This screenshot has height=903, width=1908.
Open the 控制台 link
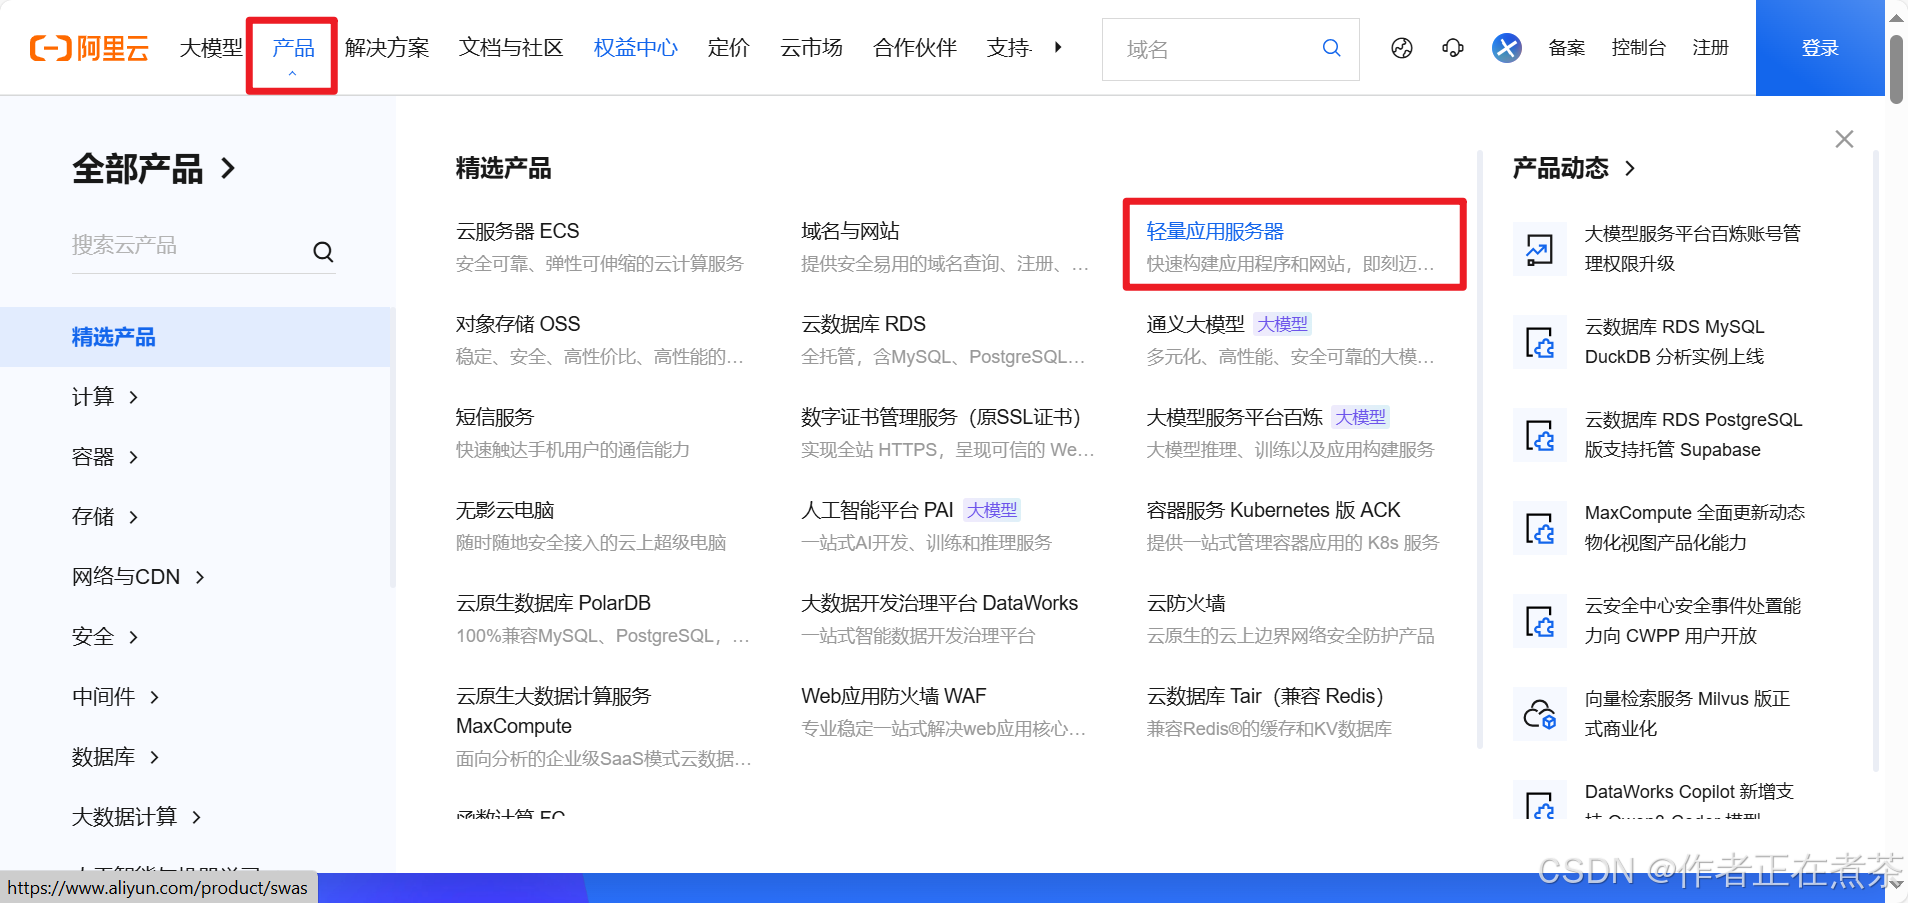click(1639, 48)
